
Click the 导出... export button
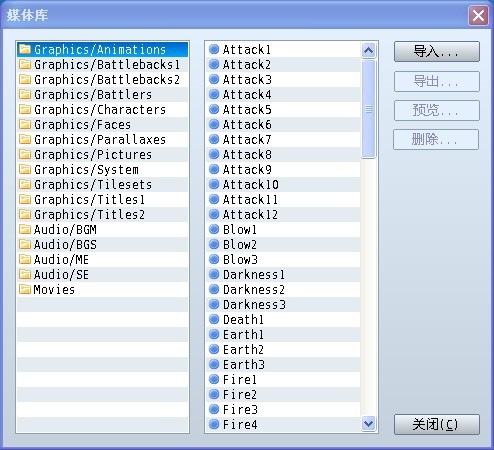point(437,81)
